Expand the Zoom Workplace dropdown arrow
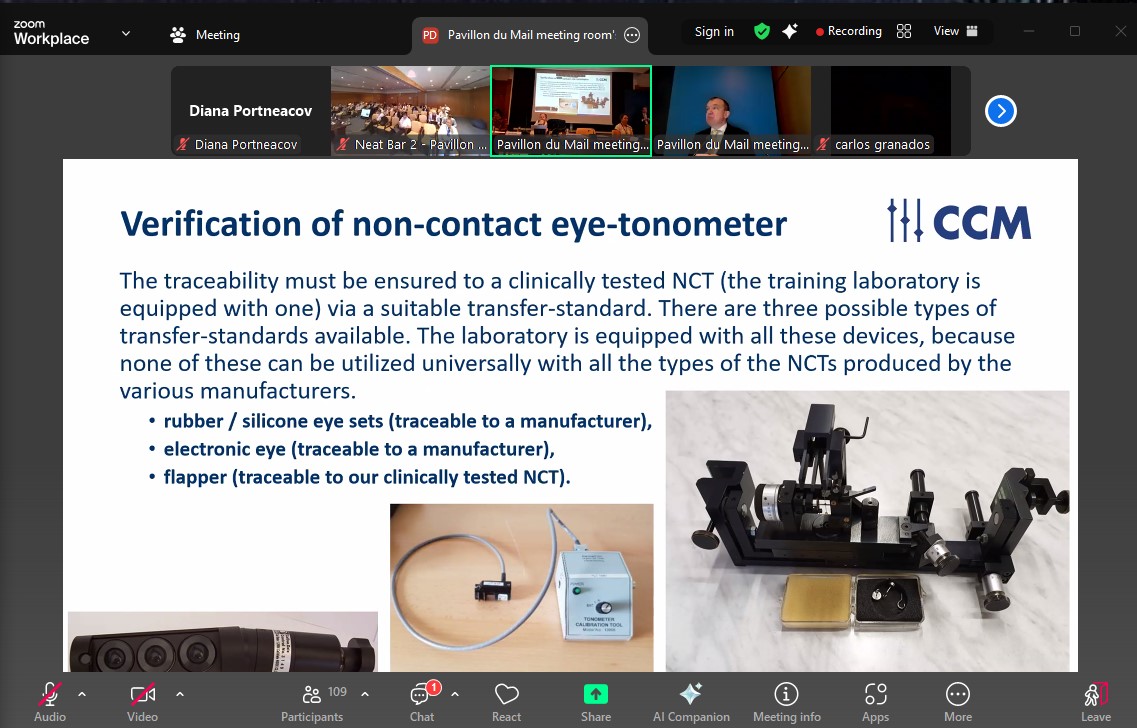 [x=126, y=34]
